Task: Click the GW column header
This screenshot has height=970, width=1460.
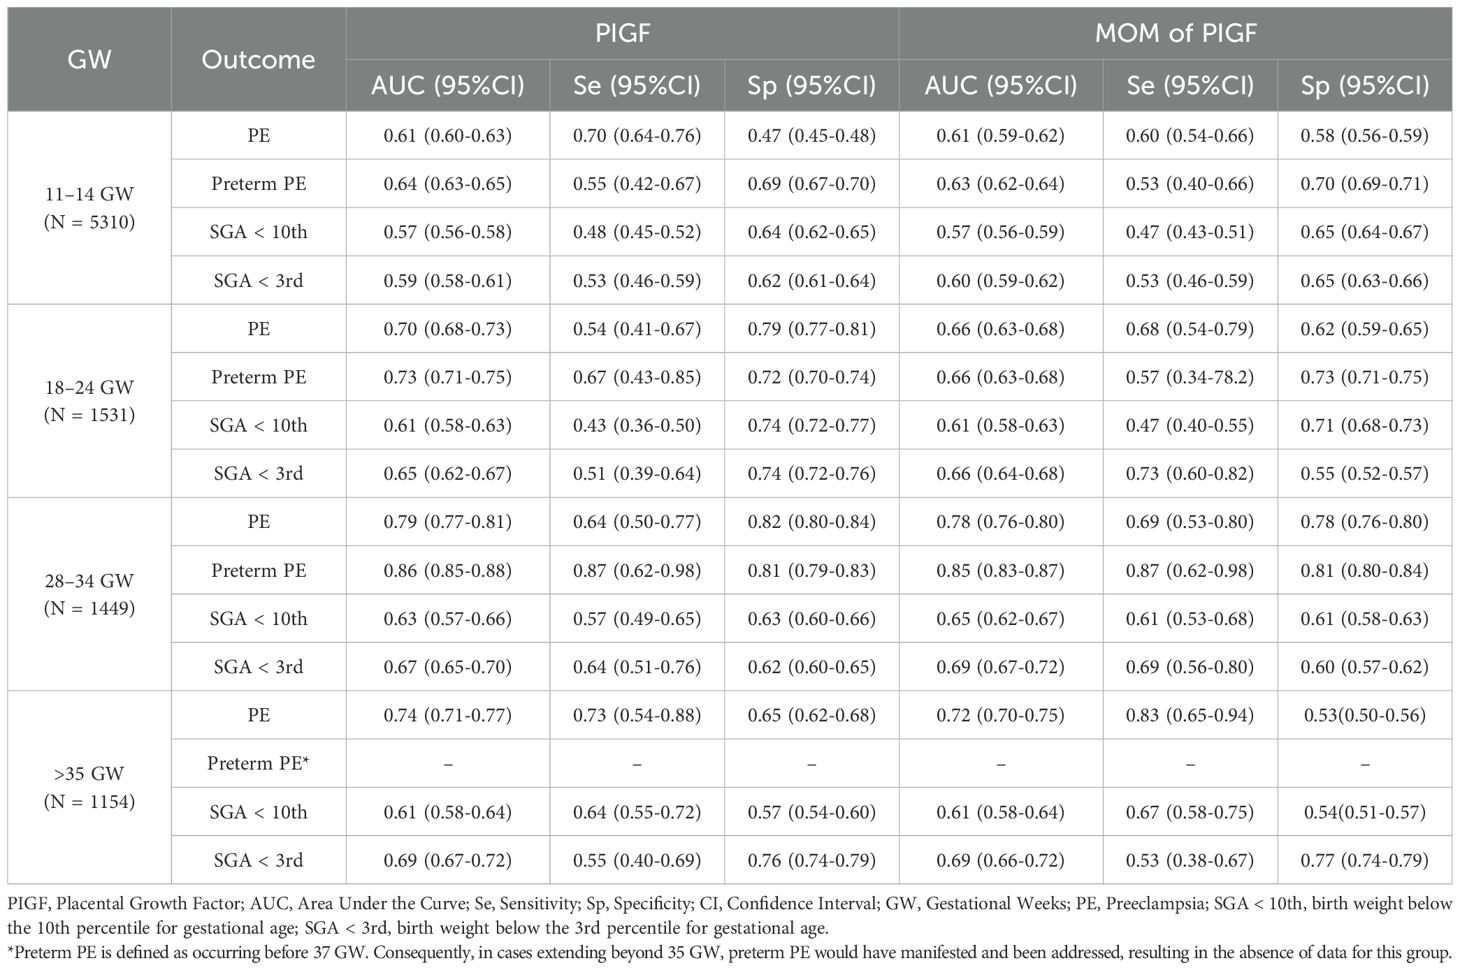Action: [89, 59]
